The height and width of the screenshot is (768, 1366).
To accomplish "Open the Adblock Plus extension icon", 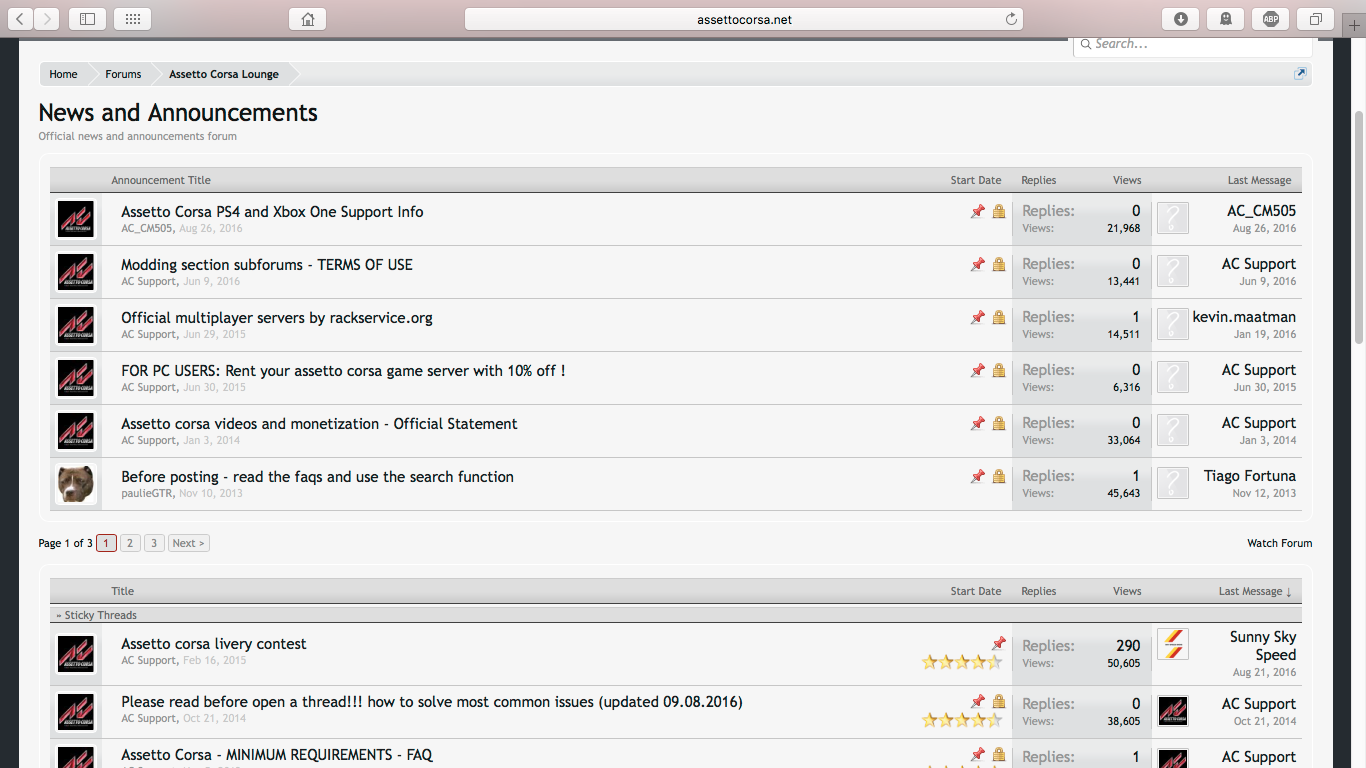I will pyautogui.click(x=1271, y=19).
